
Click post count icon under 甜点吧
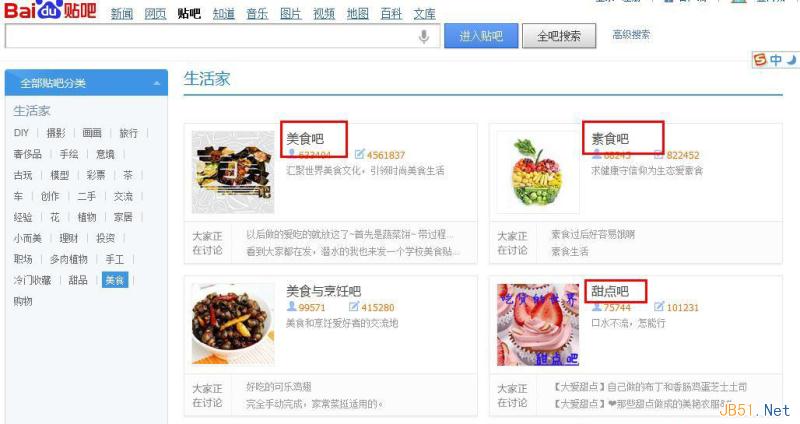click(659, 306)
